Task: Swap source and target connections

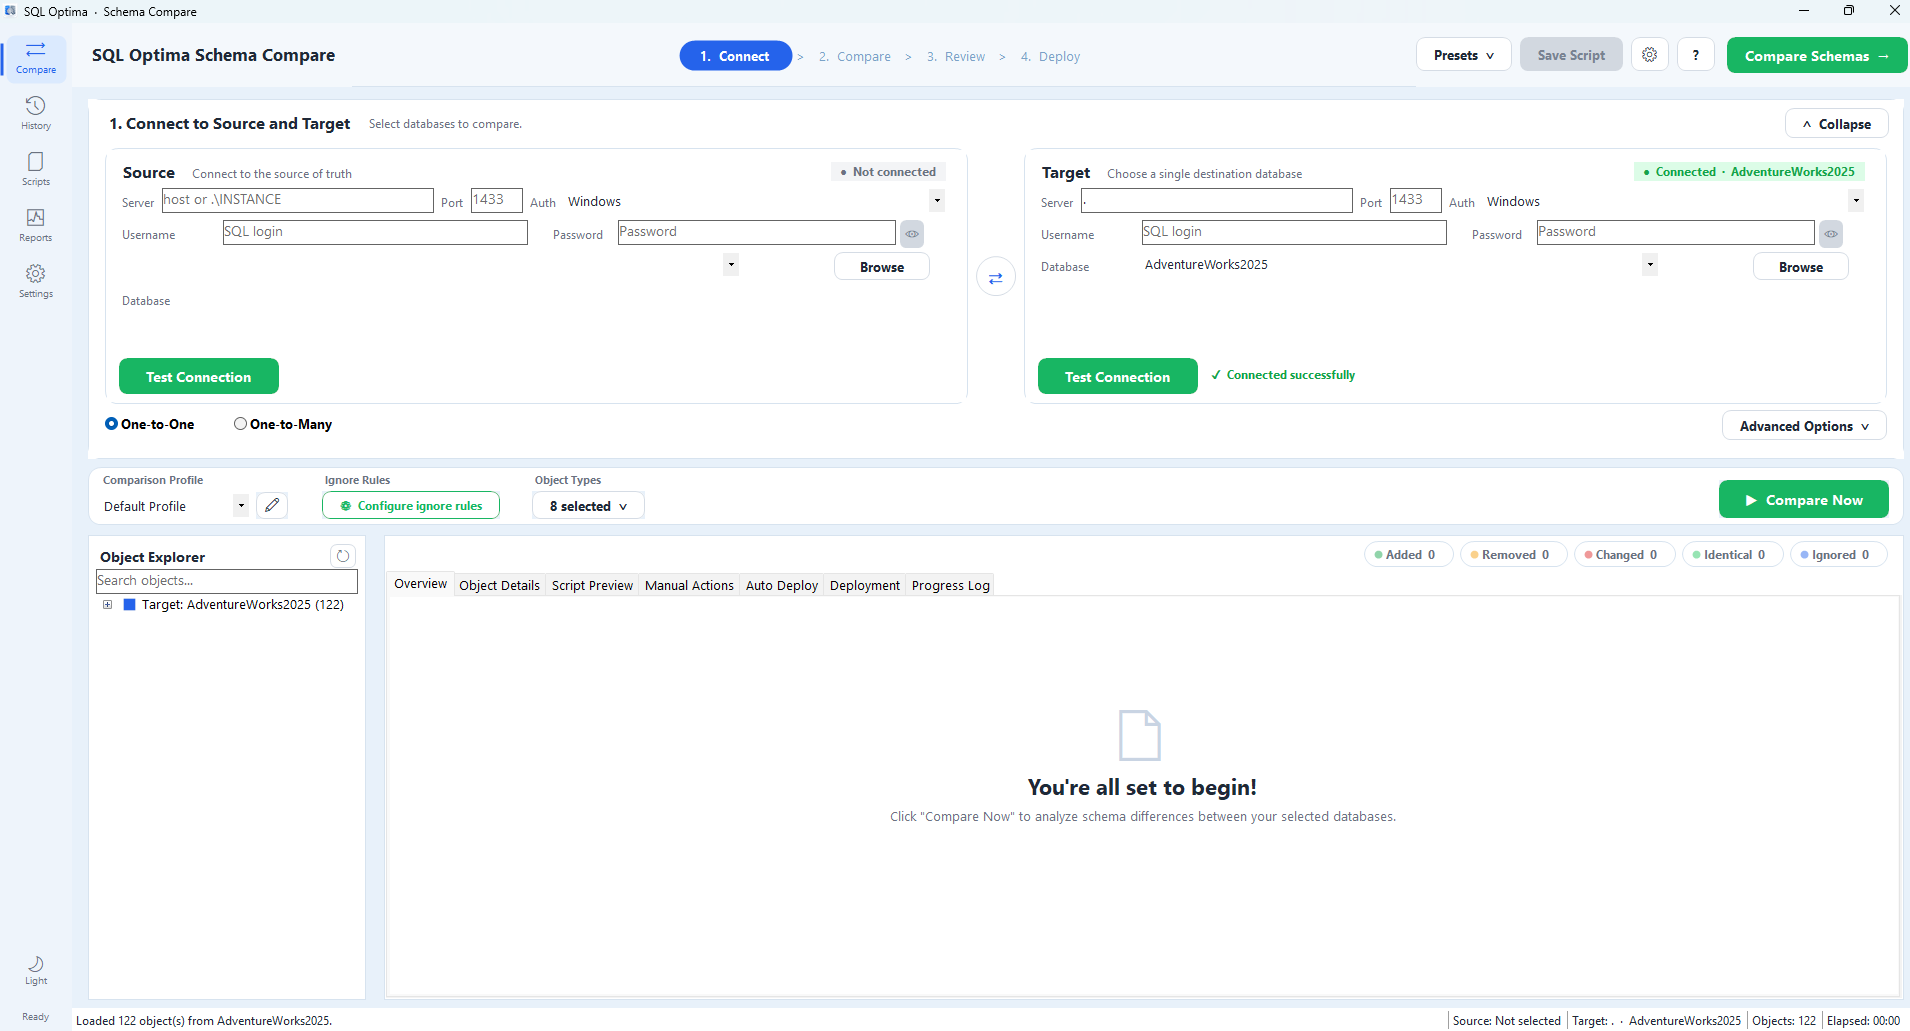Action: (996, 277)
